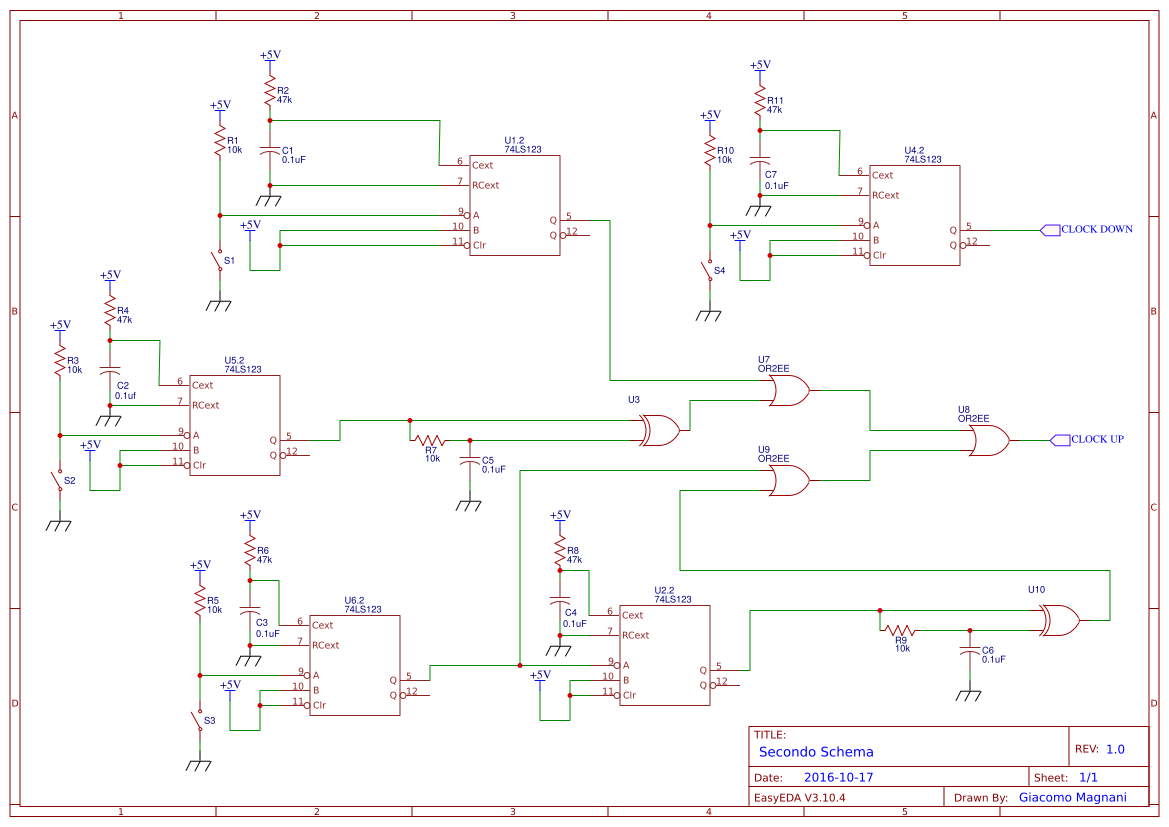Image resolution: width=1169 pixels, height=827 pixels.
Task: Select the +5V power symbol above R1
Action: 219,106
